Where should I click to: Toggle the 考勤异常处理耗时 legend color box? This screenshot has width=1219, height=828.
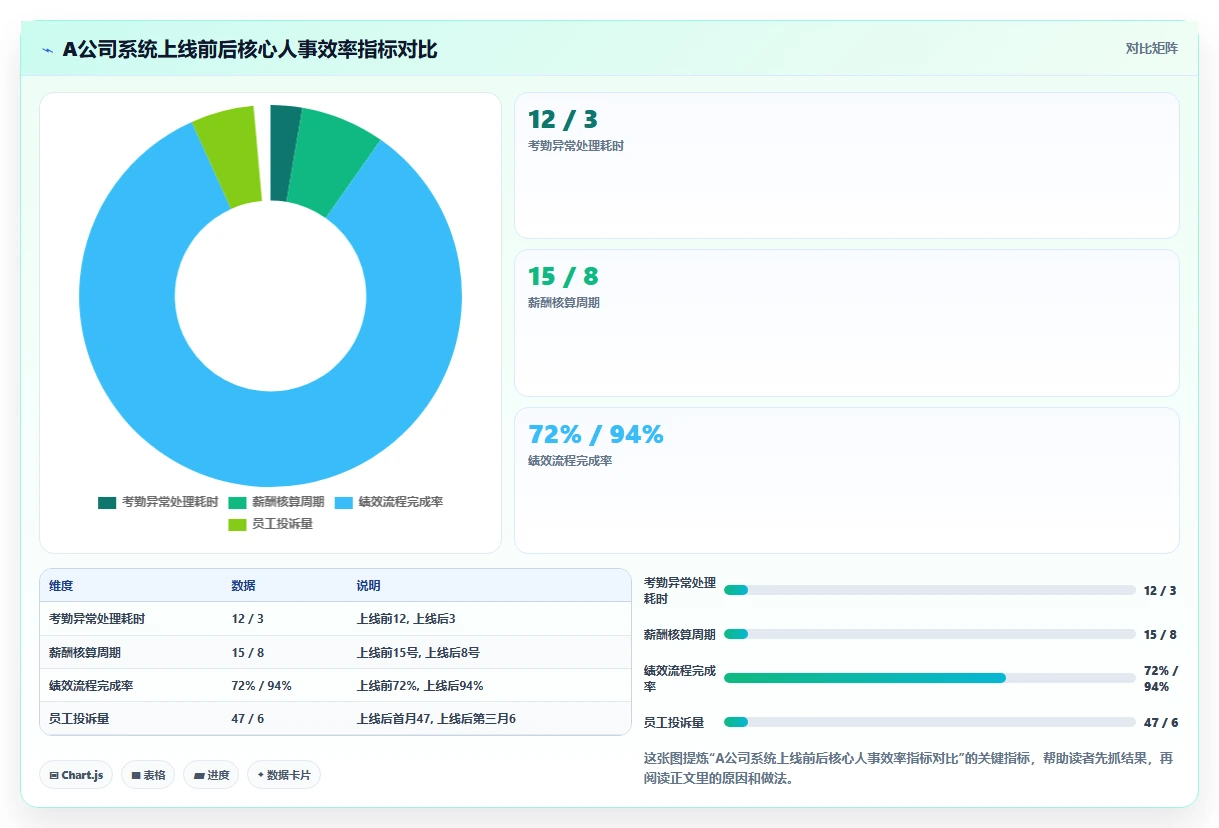107,502
